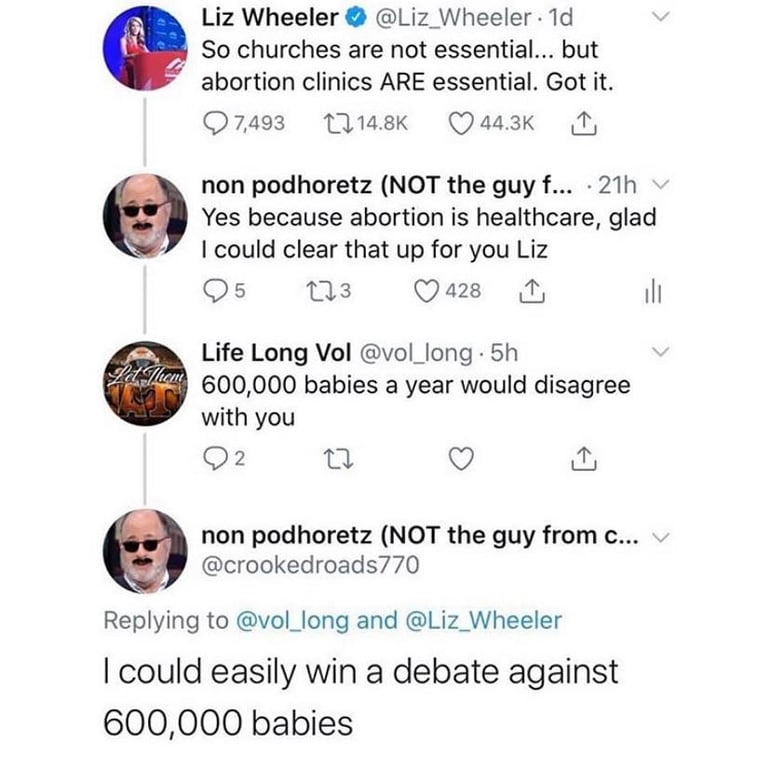Open Liz Wheeler's profile picture

146,48
